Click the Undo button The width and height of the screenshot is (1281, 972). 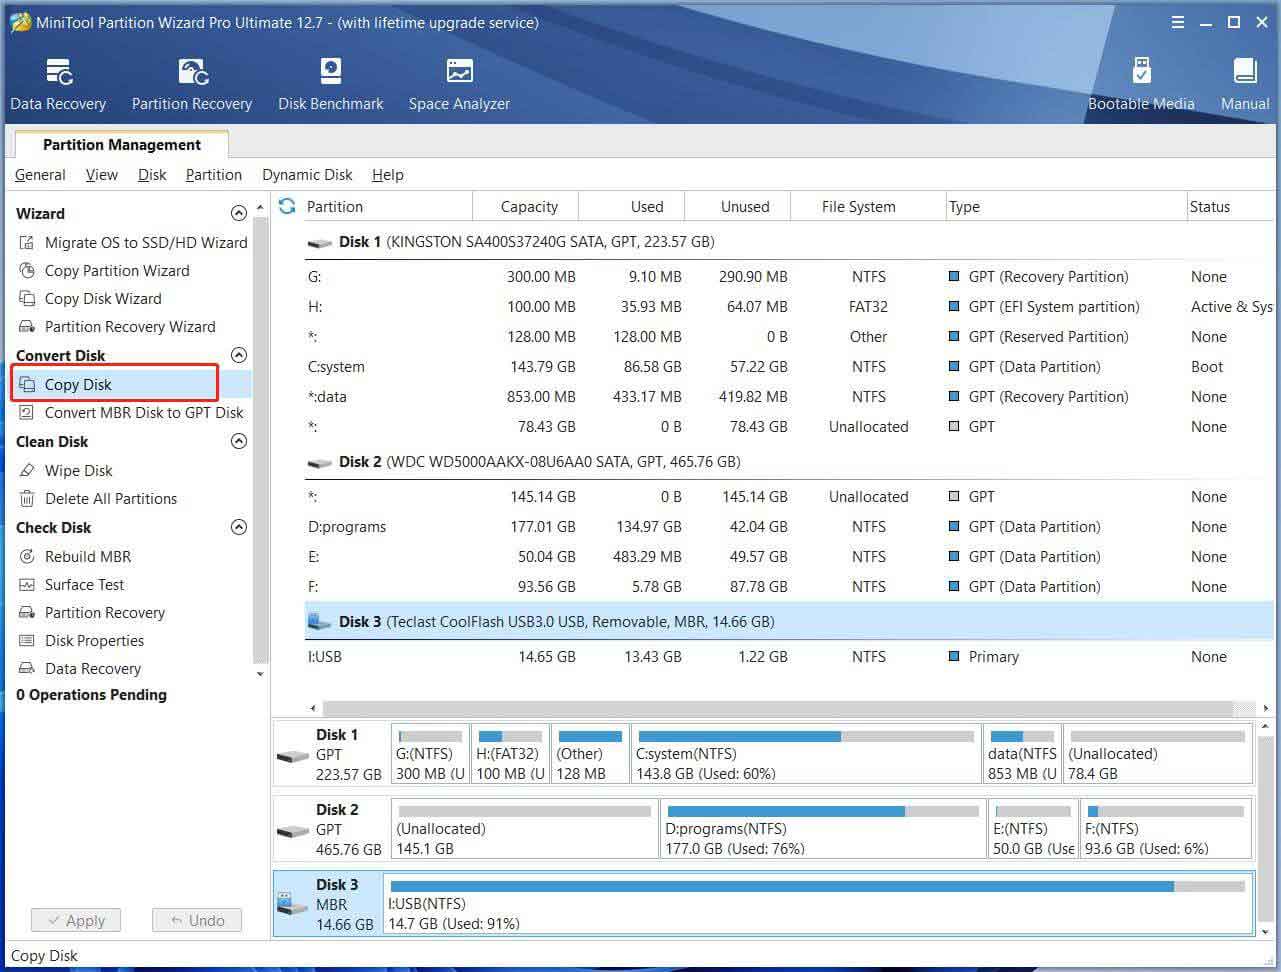click(197, 920)
